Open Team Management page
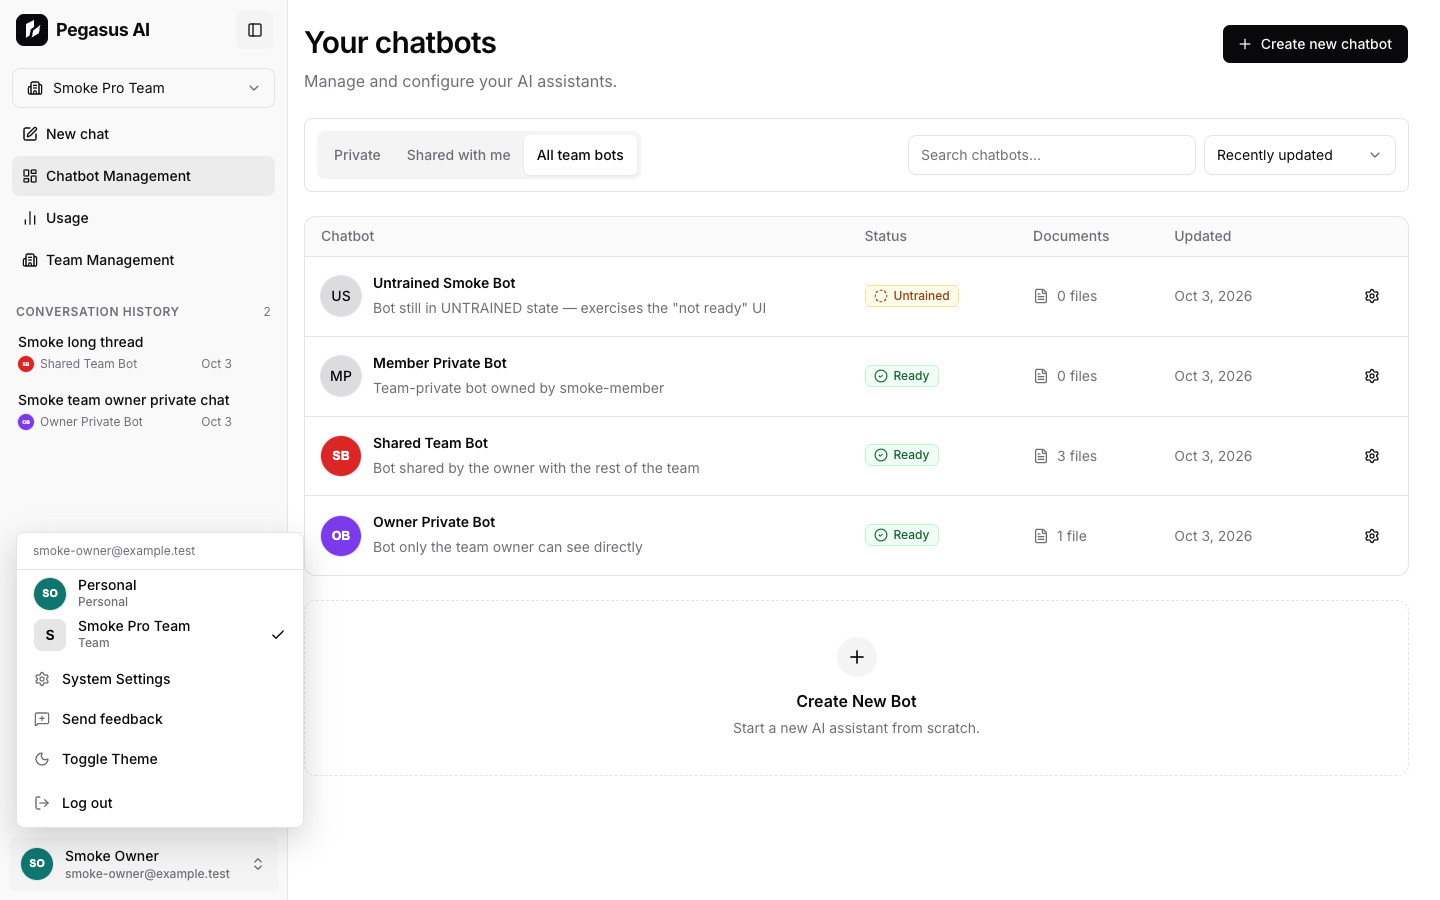 tap(143, 260)
